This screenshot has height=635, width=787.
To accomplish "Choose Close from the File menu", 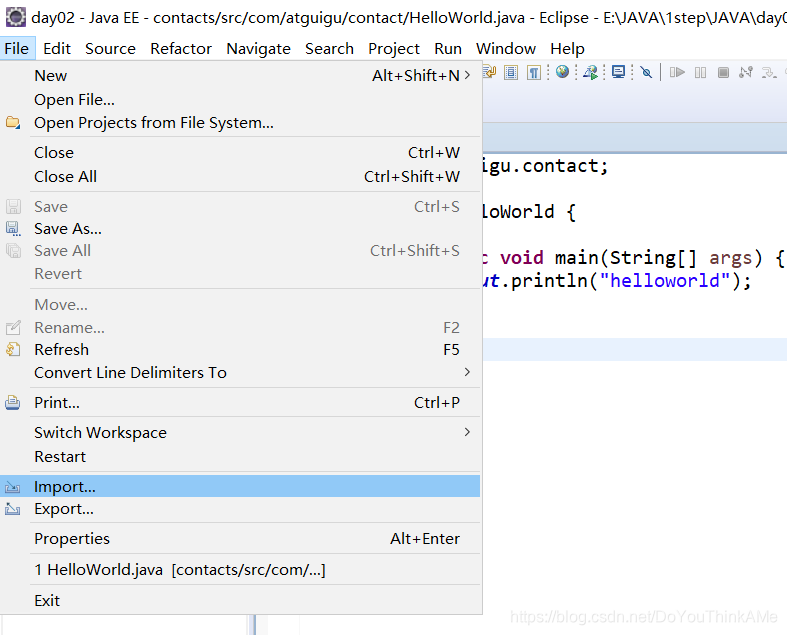I will [x=240, y=153].
